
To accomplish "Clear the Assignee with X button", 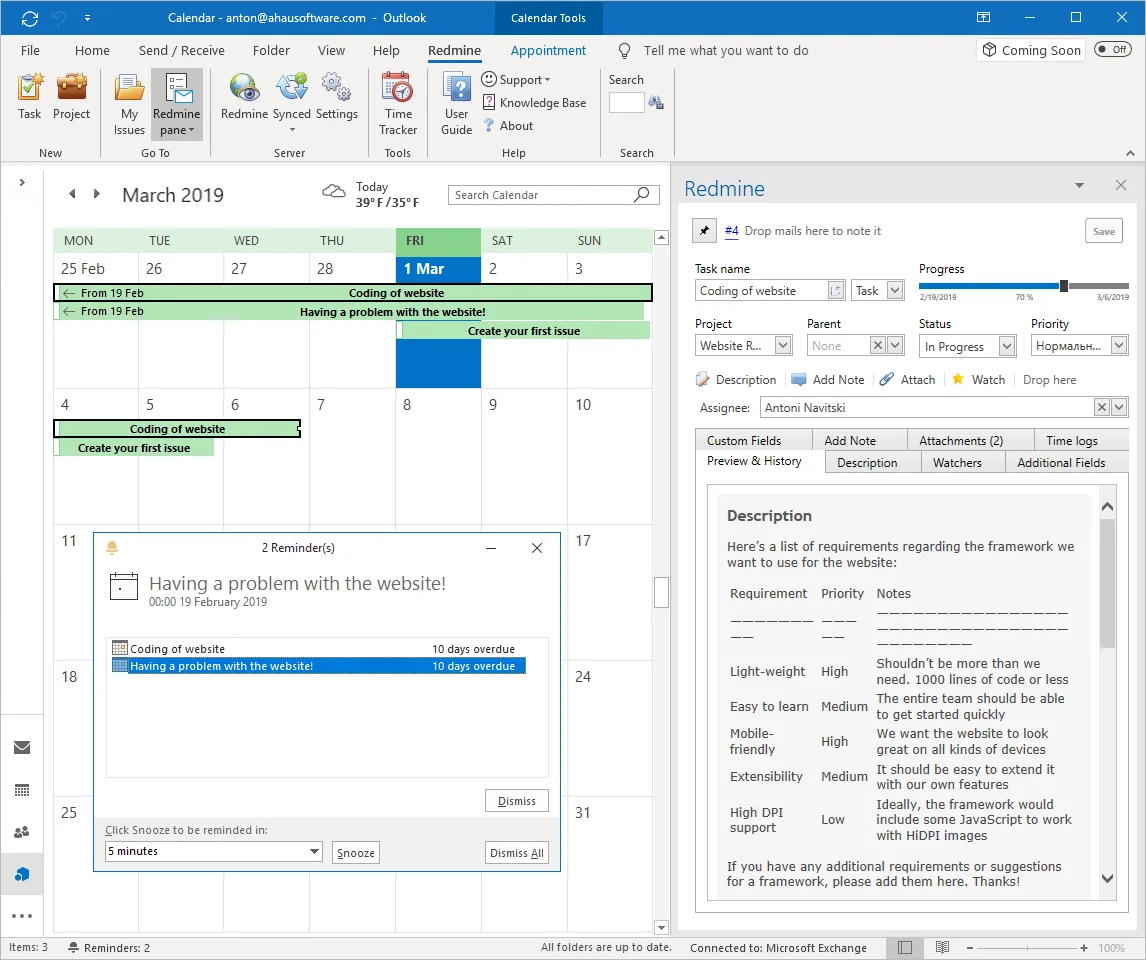I will pyautogui.click(x=1101, y=408).
